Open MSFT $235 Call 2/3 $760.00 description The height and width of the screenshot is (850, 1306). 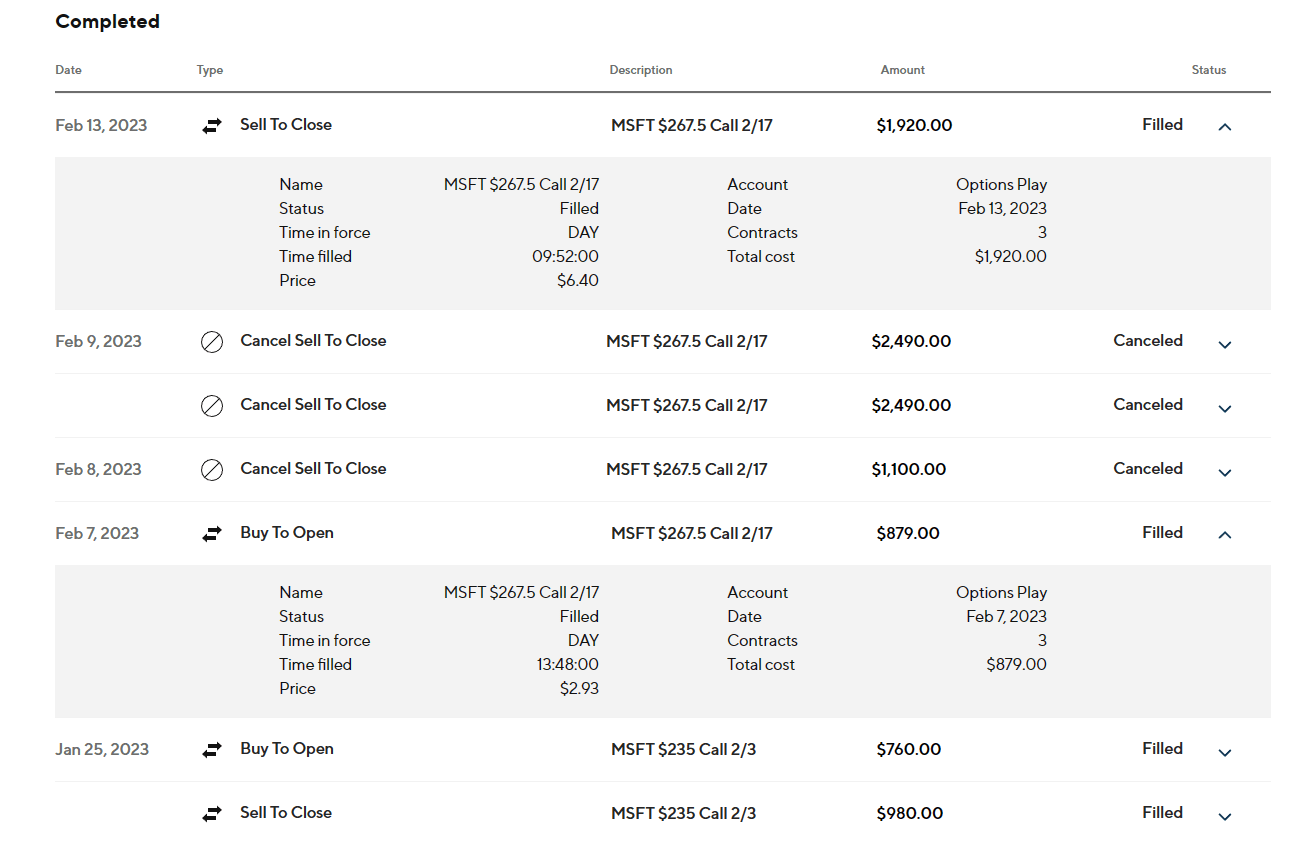coord(683,750)
